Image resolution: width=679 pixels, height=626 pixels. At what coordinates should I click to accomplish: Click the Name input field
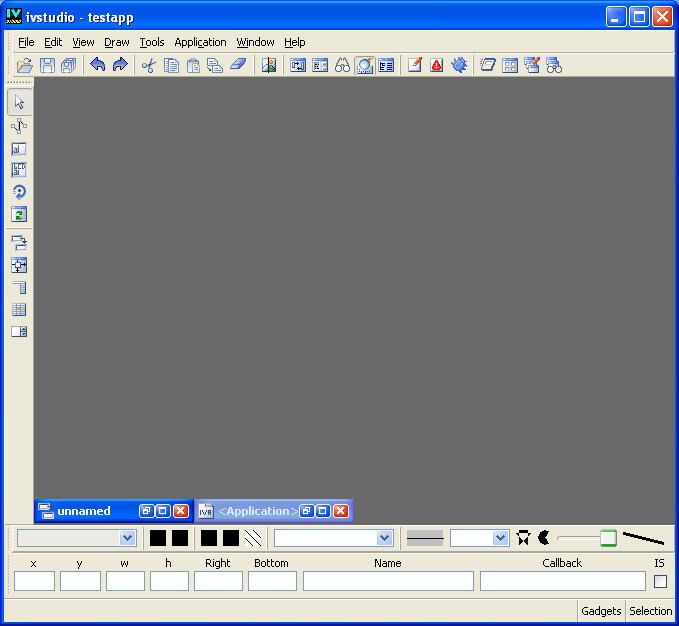388,581
